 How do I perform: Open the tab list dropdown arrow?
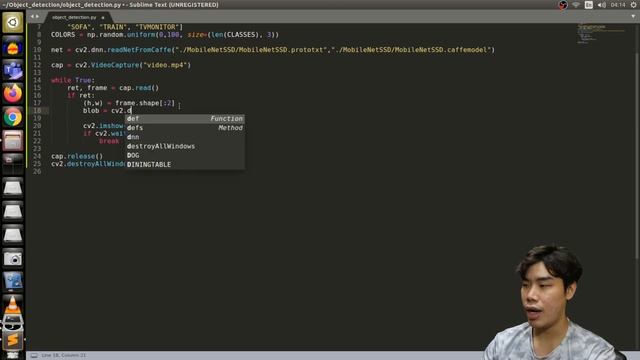pyautogui.click(x=633, y=17)
